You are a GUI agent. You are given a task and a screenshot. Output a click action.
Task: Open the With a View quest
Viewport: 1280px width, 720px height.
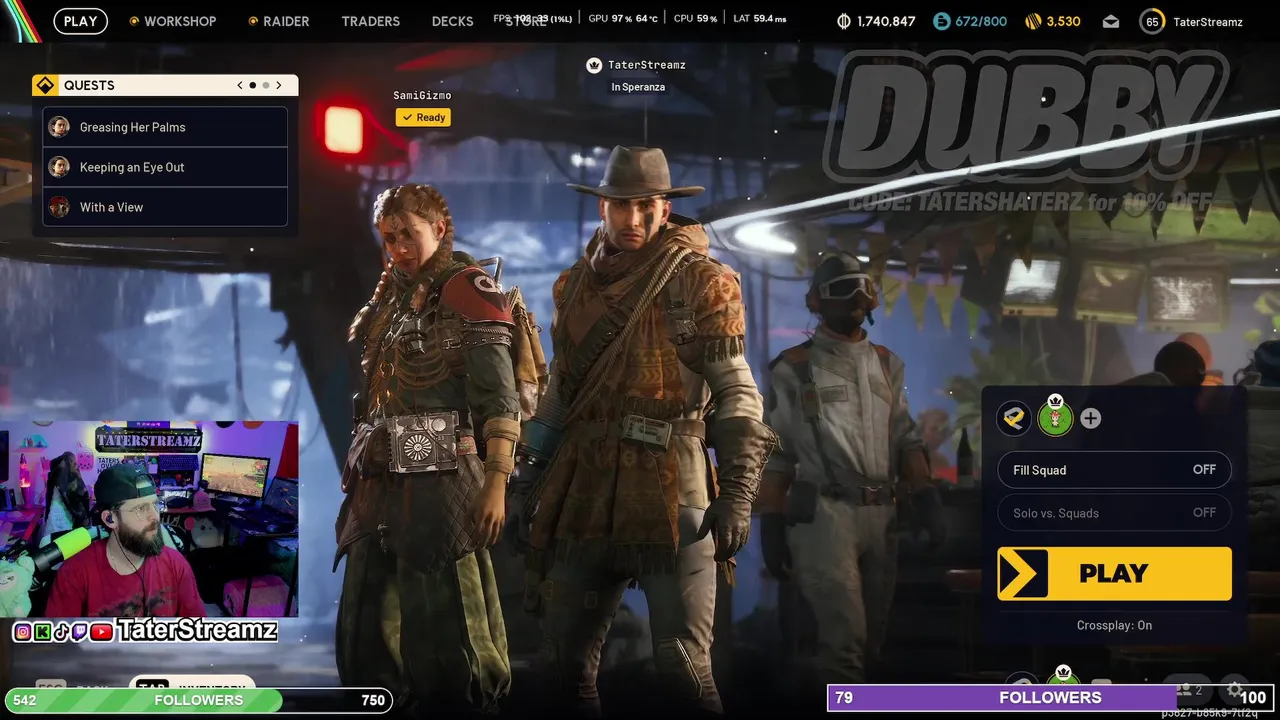pyautogui.click(x=165, y=207)
